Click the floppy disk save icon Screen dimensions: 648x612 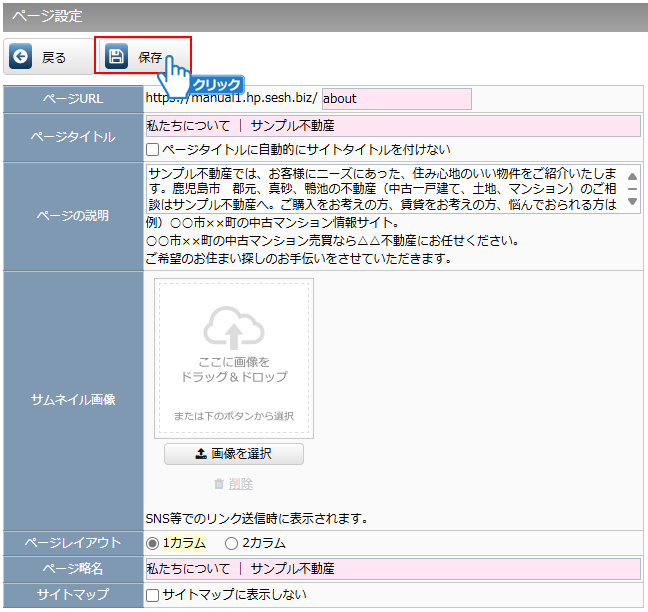[117, 57]
